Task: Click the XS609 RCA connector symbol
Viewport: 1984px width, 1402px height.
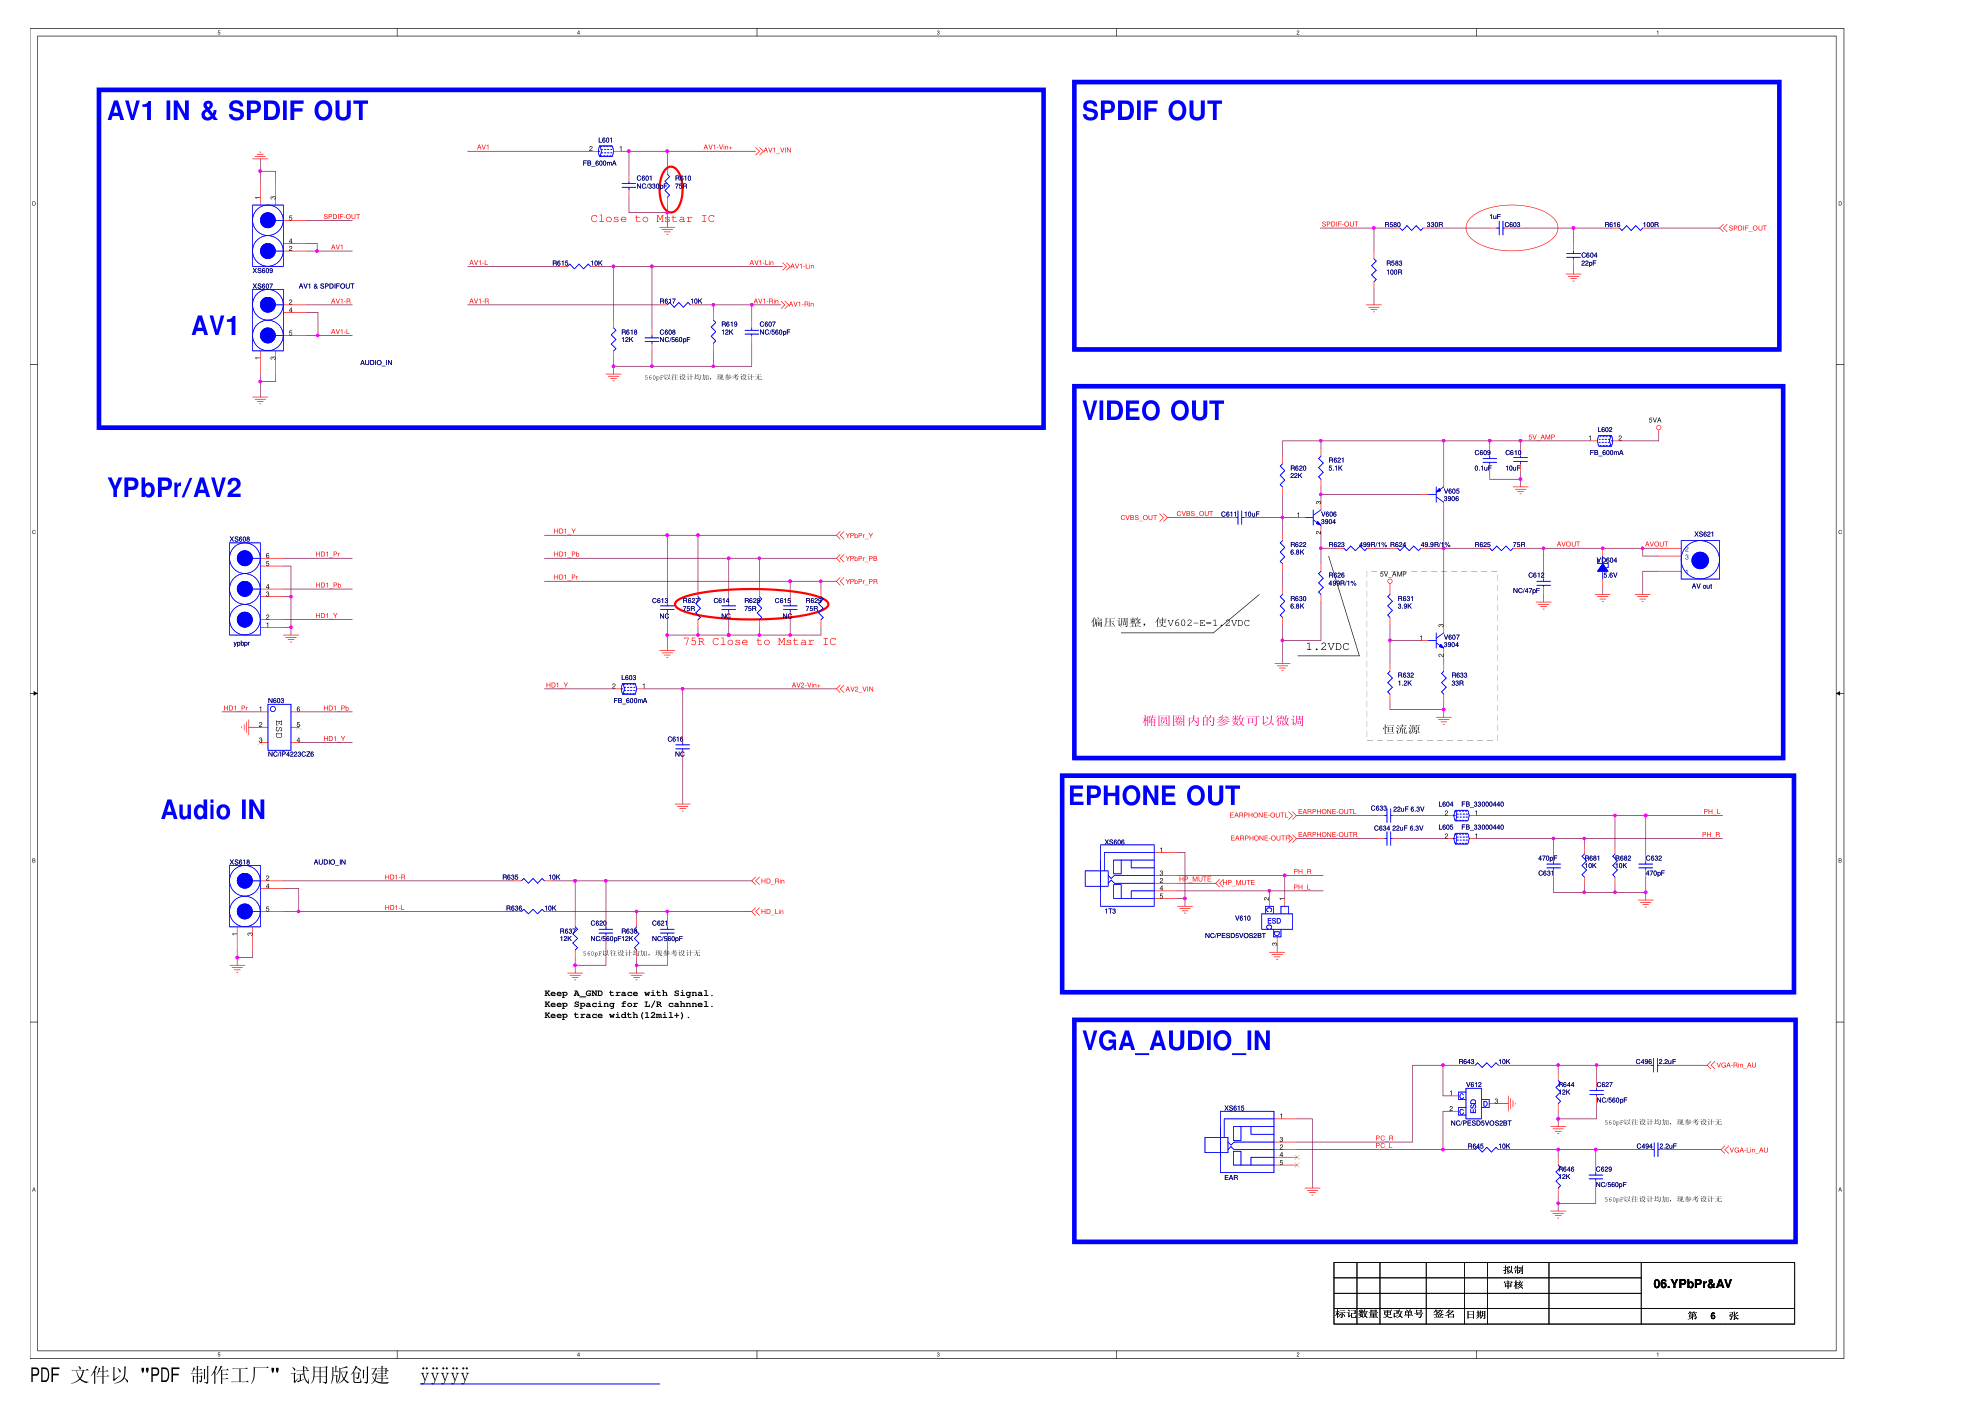Action: (267, 235)
